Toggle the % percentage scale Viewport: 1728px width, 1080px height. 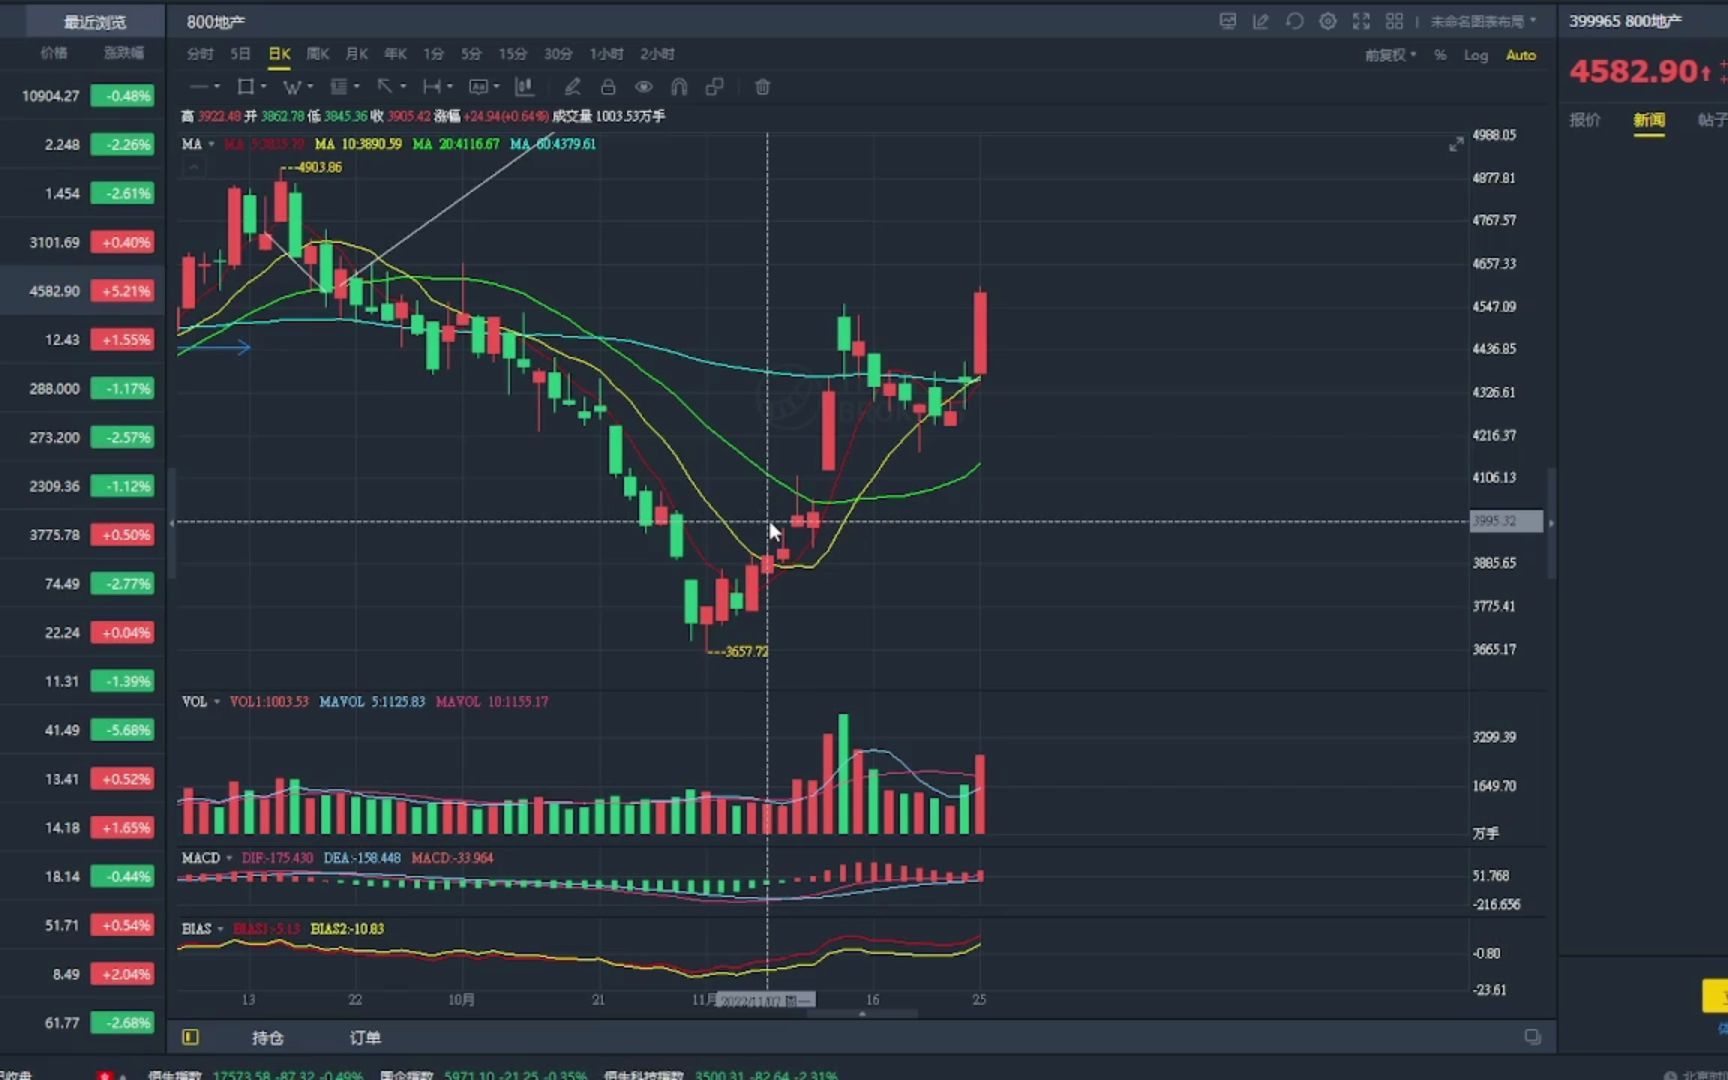tap(1440, 55)
